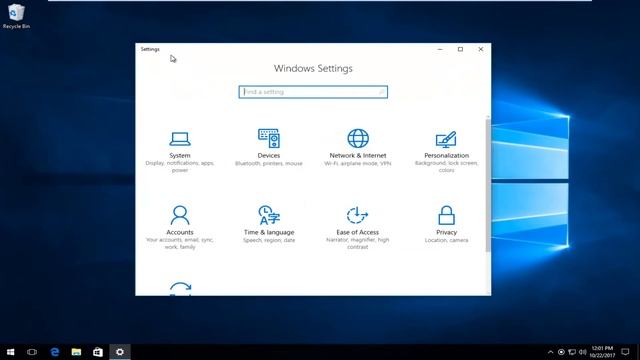Click the 'Location, camera' description
This screenshot has width=640, height=360.
click(x=446, y=240)
